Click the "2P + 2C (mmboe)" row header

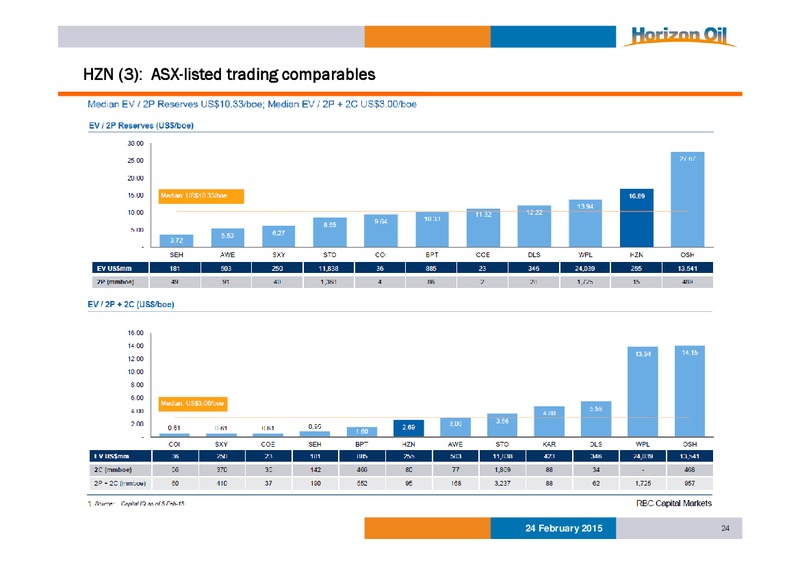pos(120,483)
